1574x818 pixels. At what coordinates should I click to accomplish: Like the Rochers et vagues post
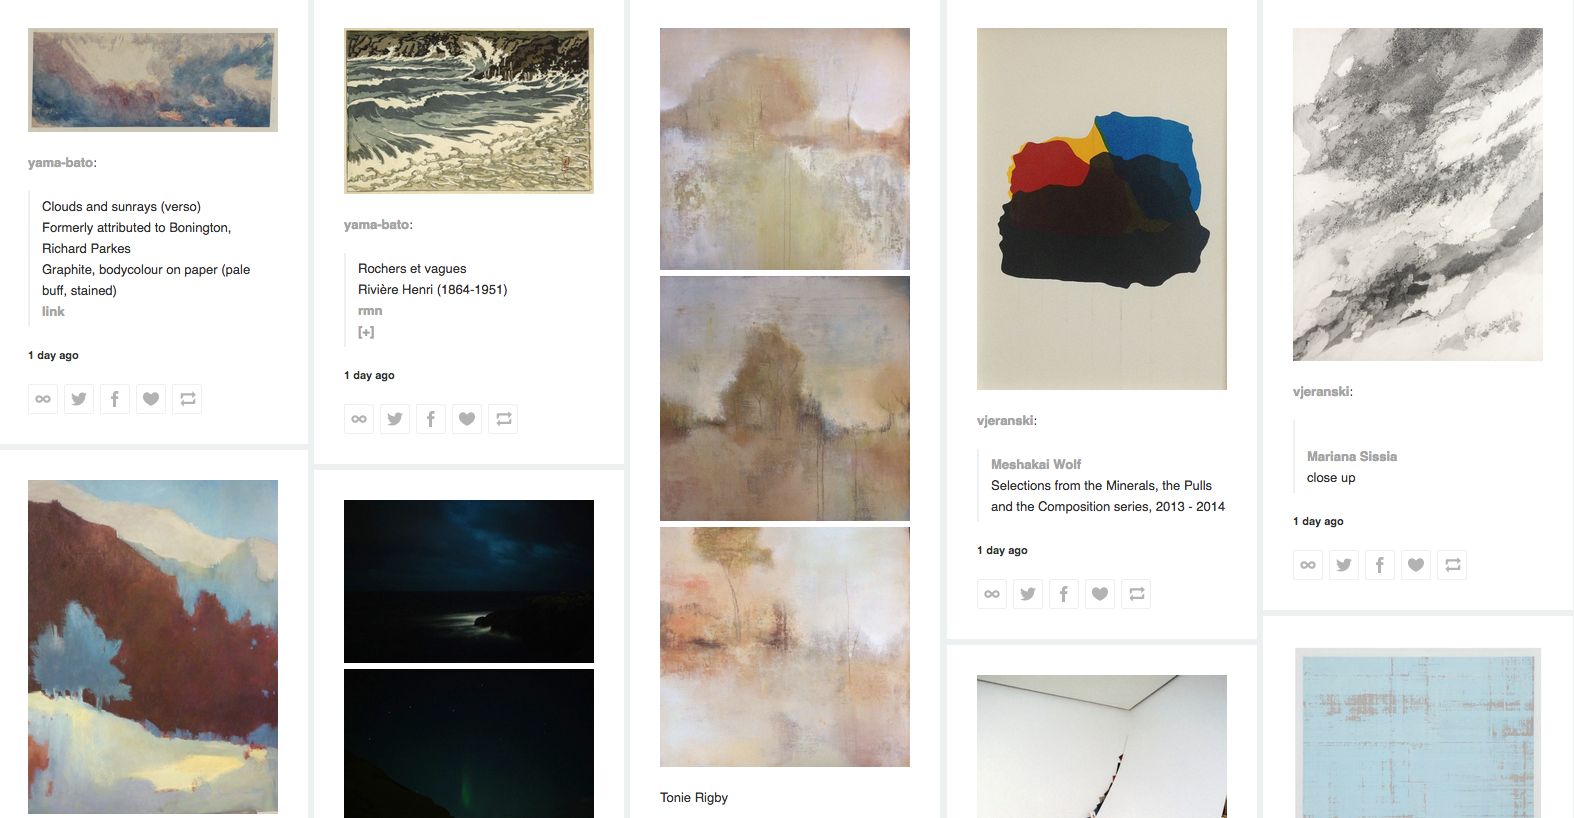point(467,419)
